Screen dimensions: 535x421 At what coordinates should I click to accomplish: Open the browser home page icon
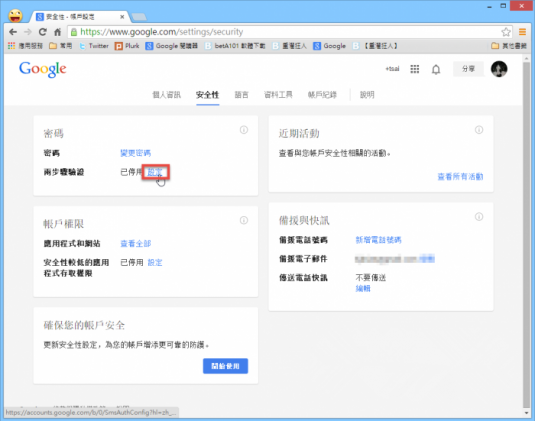pos(57,32)
